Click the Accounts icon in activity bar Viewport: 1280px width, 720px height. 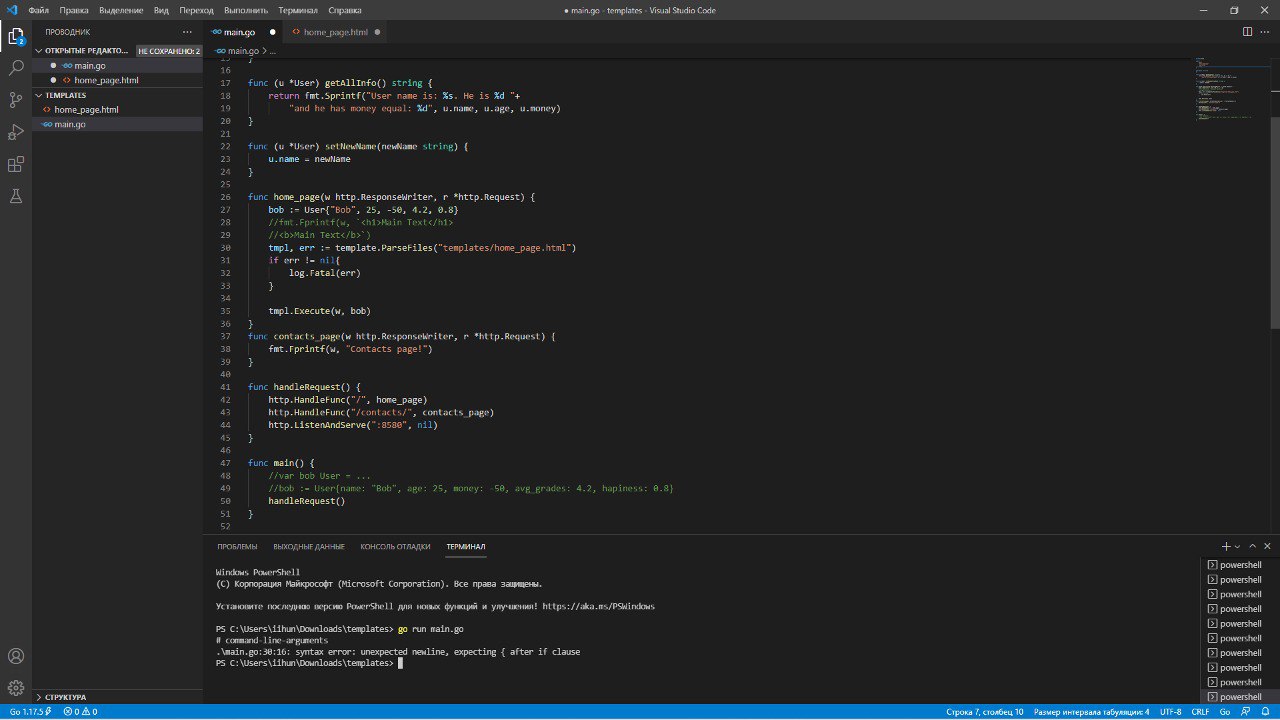(16, 657)
